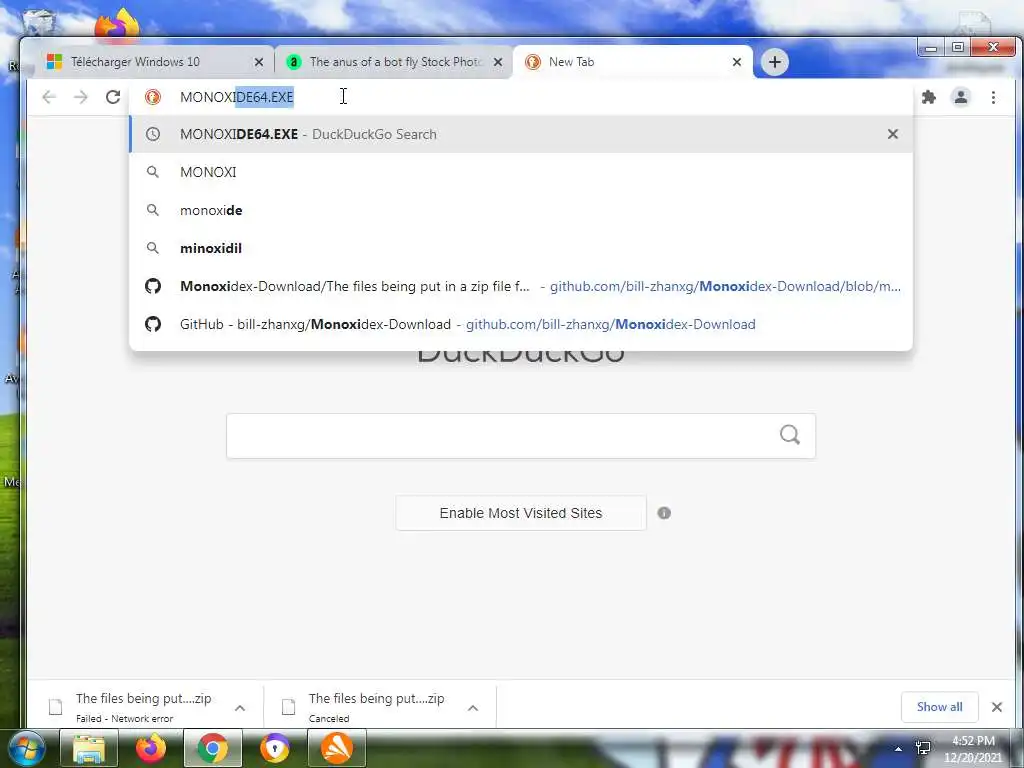Open Chrome's three-dot menu
This screenshot has width=1024, height=768.
(x=993, y=97)
